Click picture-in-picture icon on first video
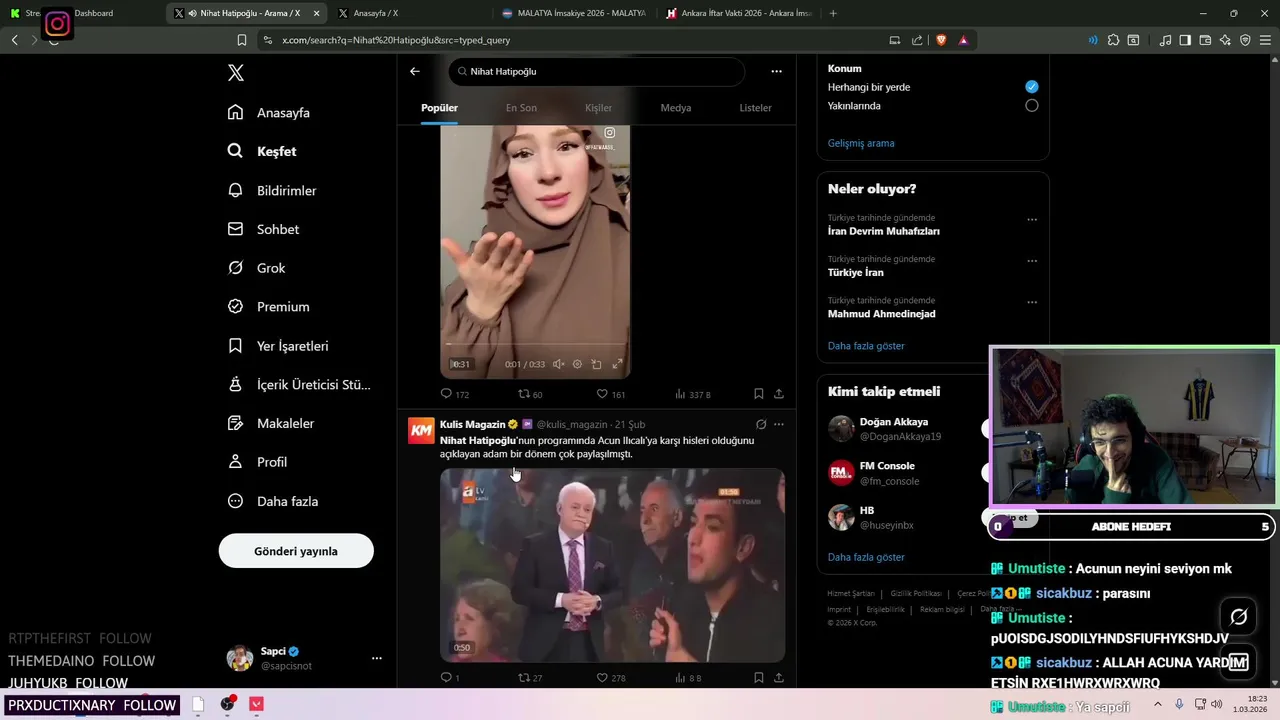 point(597,364)
